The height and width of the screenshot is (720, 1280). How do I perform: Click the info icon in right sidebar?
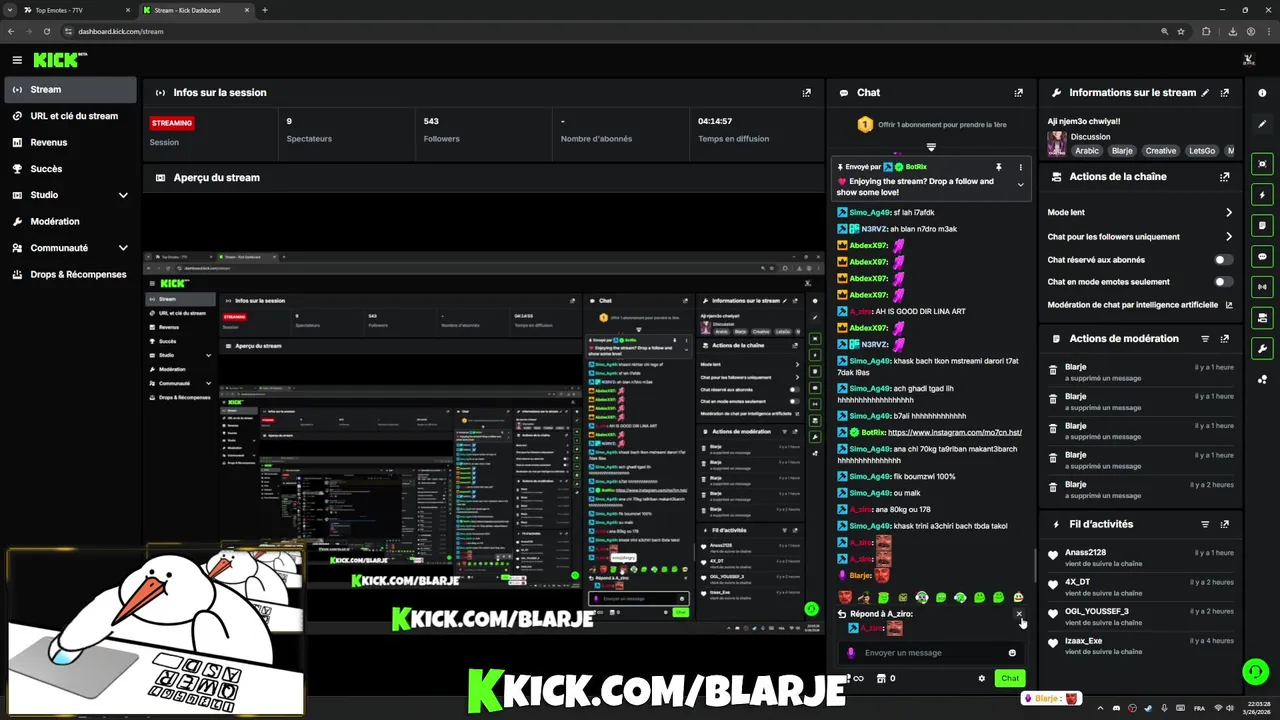pos(1262,93)
